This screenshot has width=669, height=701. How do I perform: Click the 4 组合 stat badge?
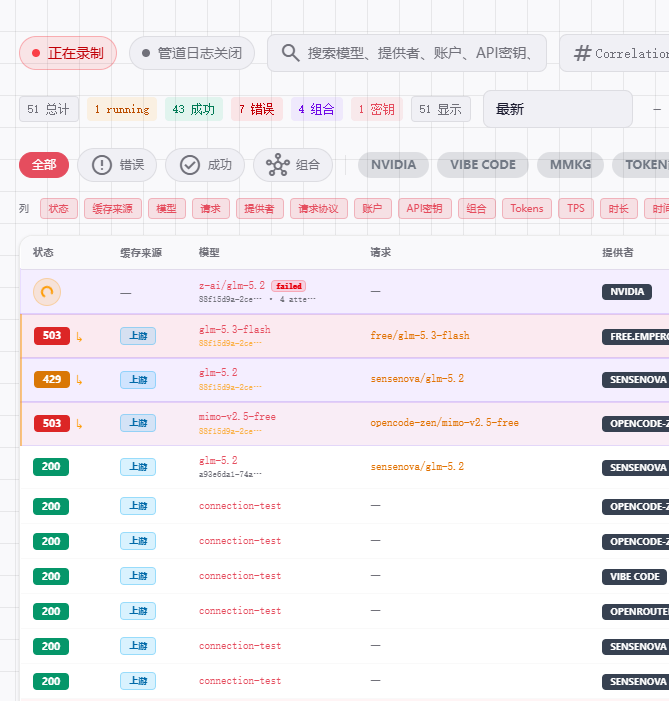(317, 109)
